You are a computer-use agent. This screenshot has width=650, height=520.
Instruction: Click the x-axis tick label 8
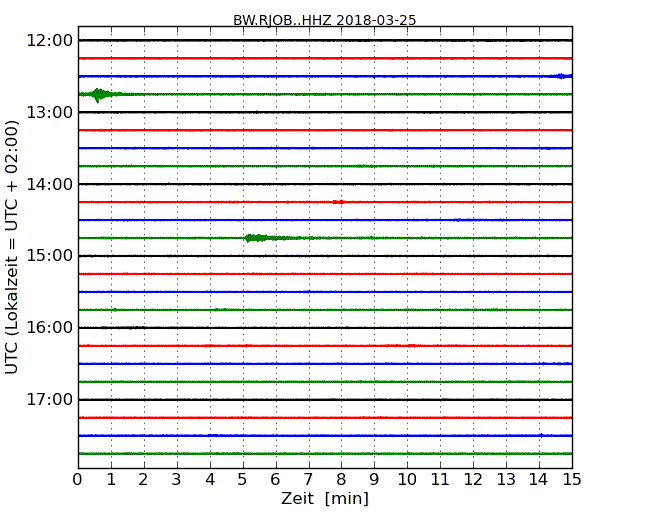[341, 480]
